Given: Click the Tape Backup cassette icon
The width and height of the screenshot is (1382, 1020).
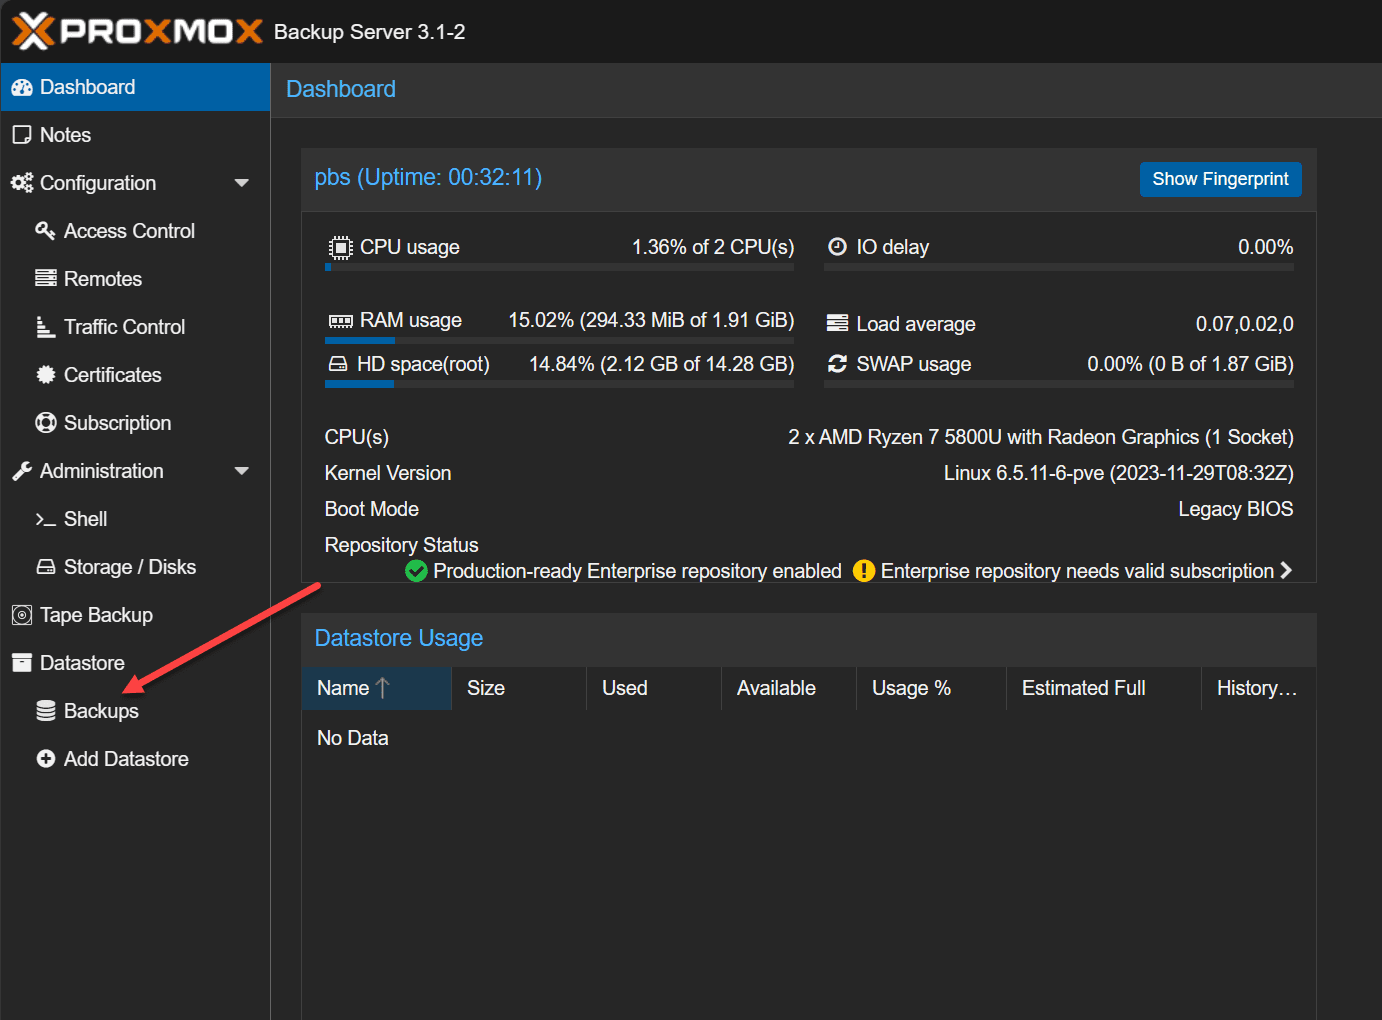Looking at the screenshot, I should click(22, 615).
